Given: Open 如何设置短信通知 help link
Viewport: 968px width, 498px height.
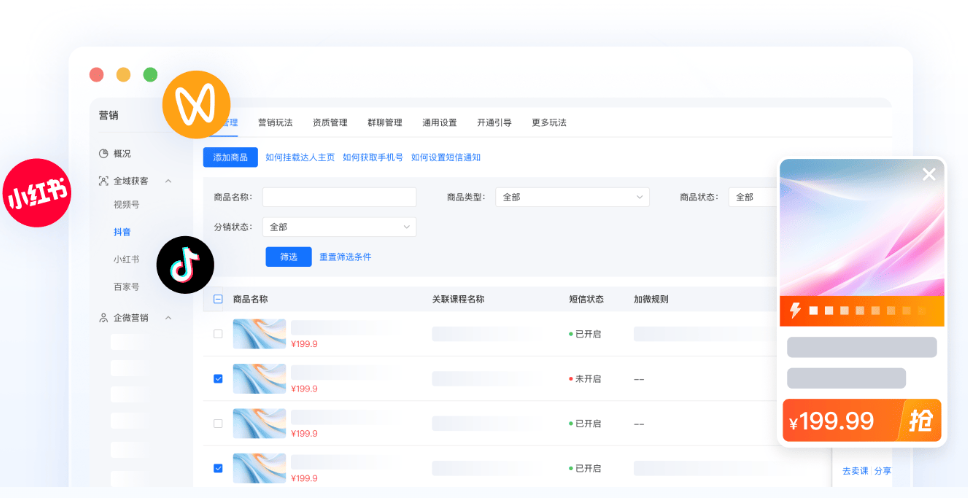Looking at the screenshot, I should click(446, 157).
